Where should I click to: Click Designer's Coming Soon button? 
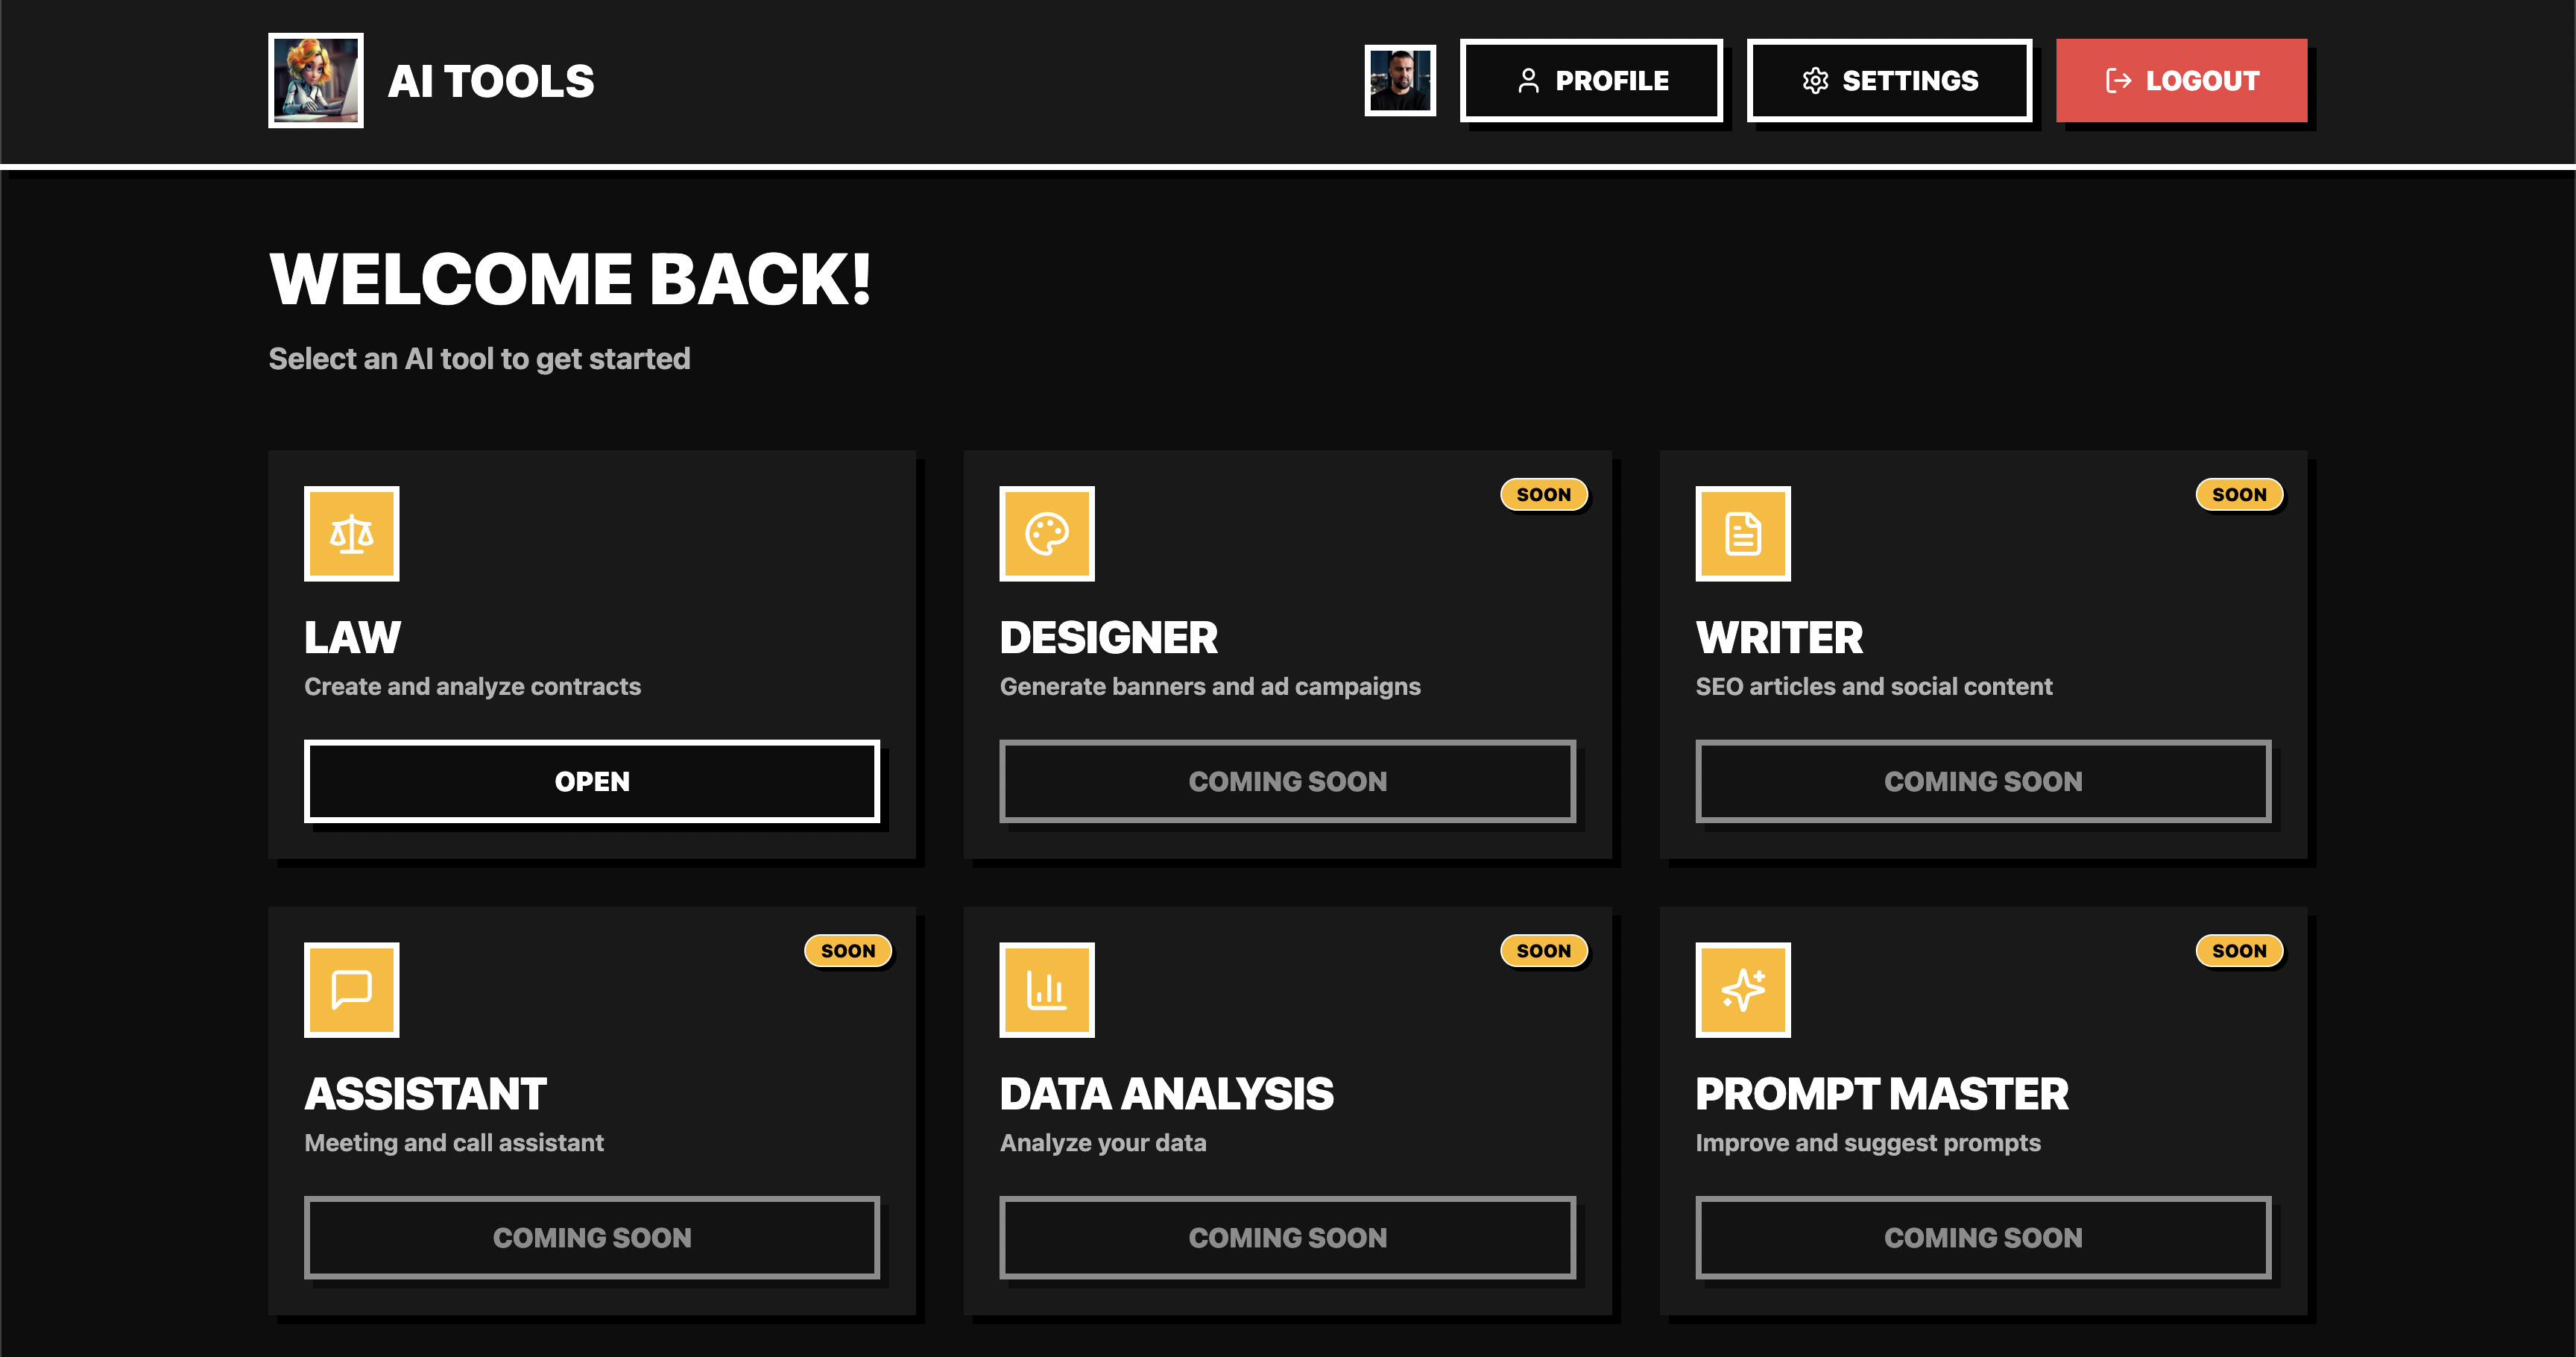pos(1287,781)
